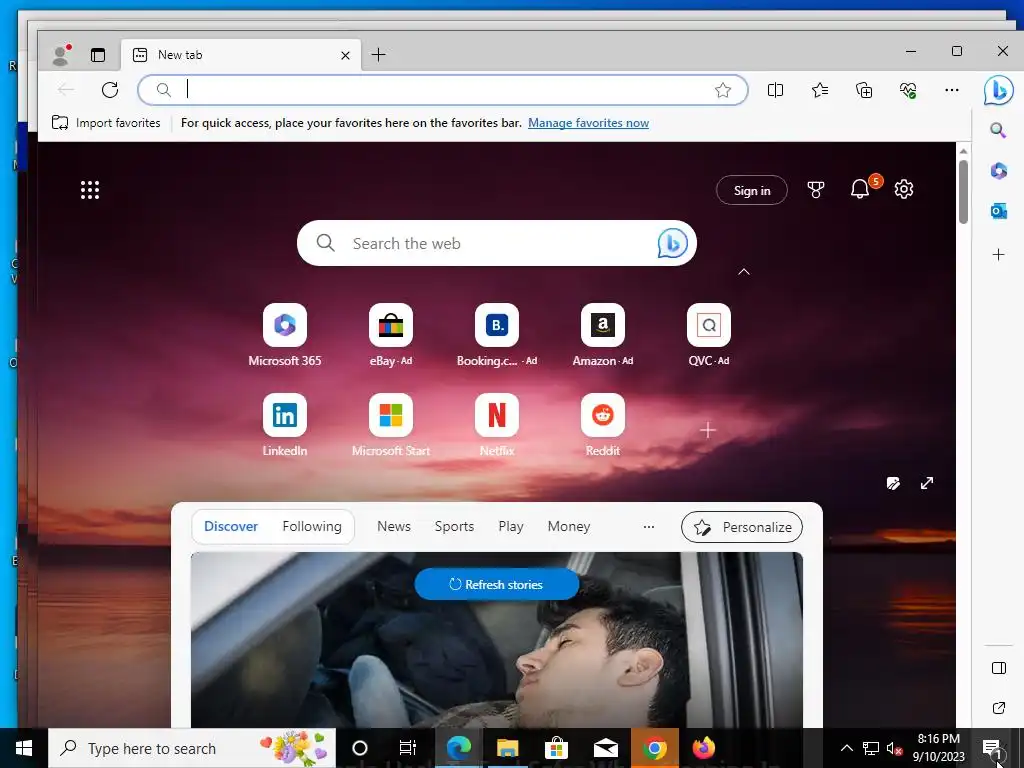Open the News feed tab
The image size is (1024, 768).
tap(394, 526)
